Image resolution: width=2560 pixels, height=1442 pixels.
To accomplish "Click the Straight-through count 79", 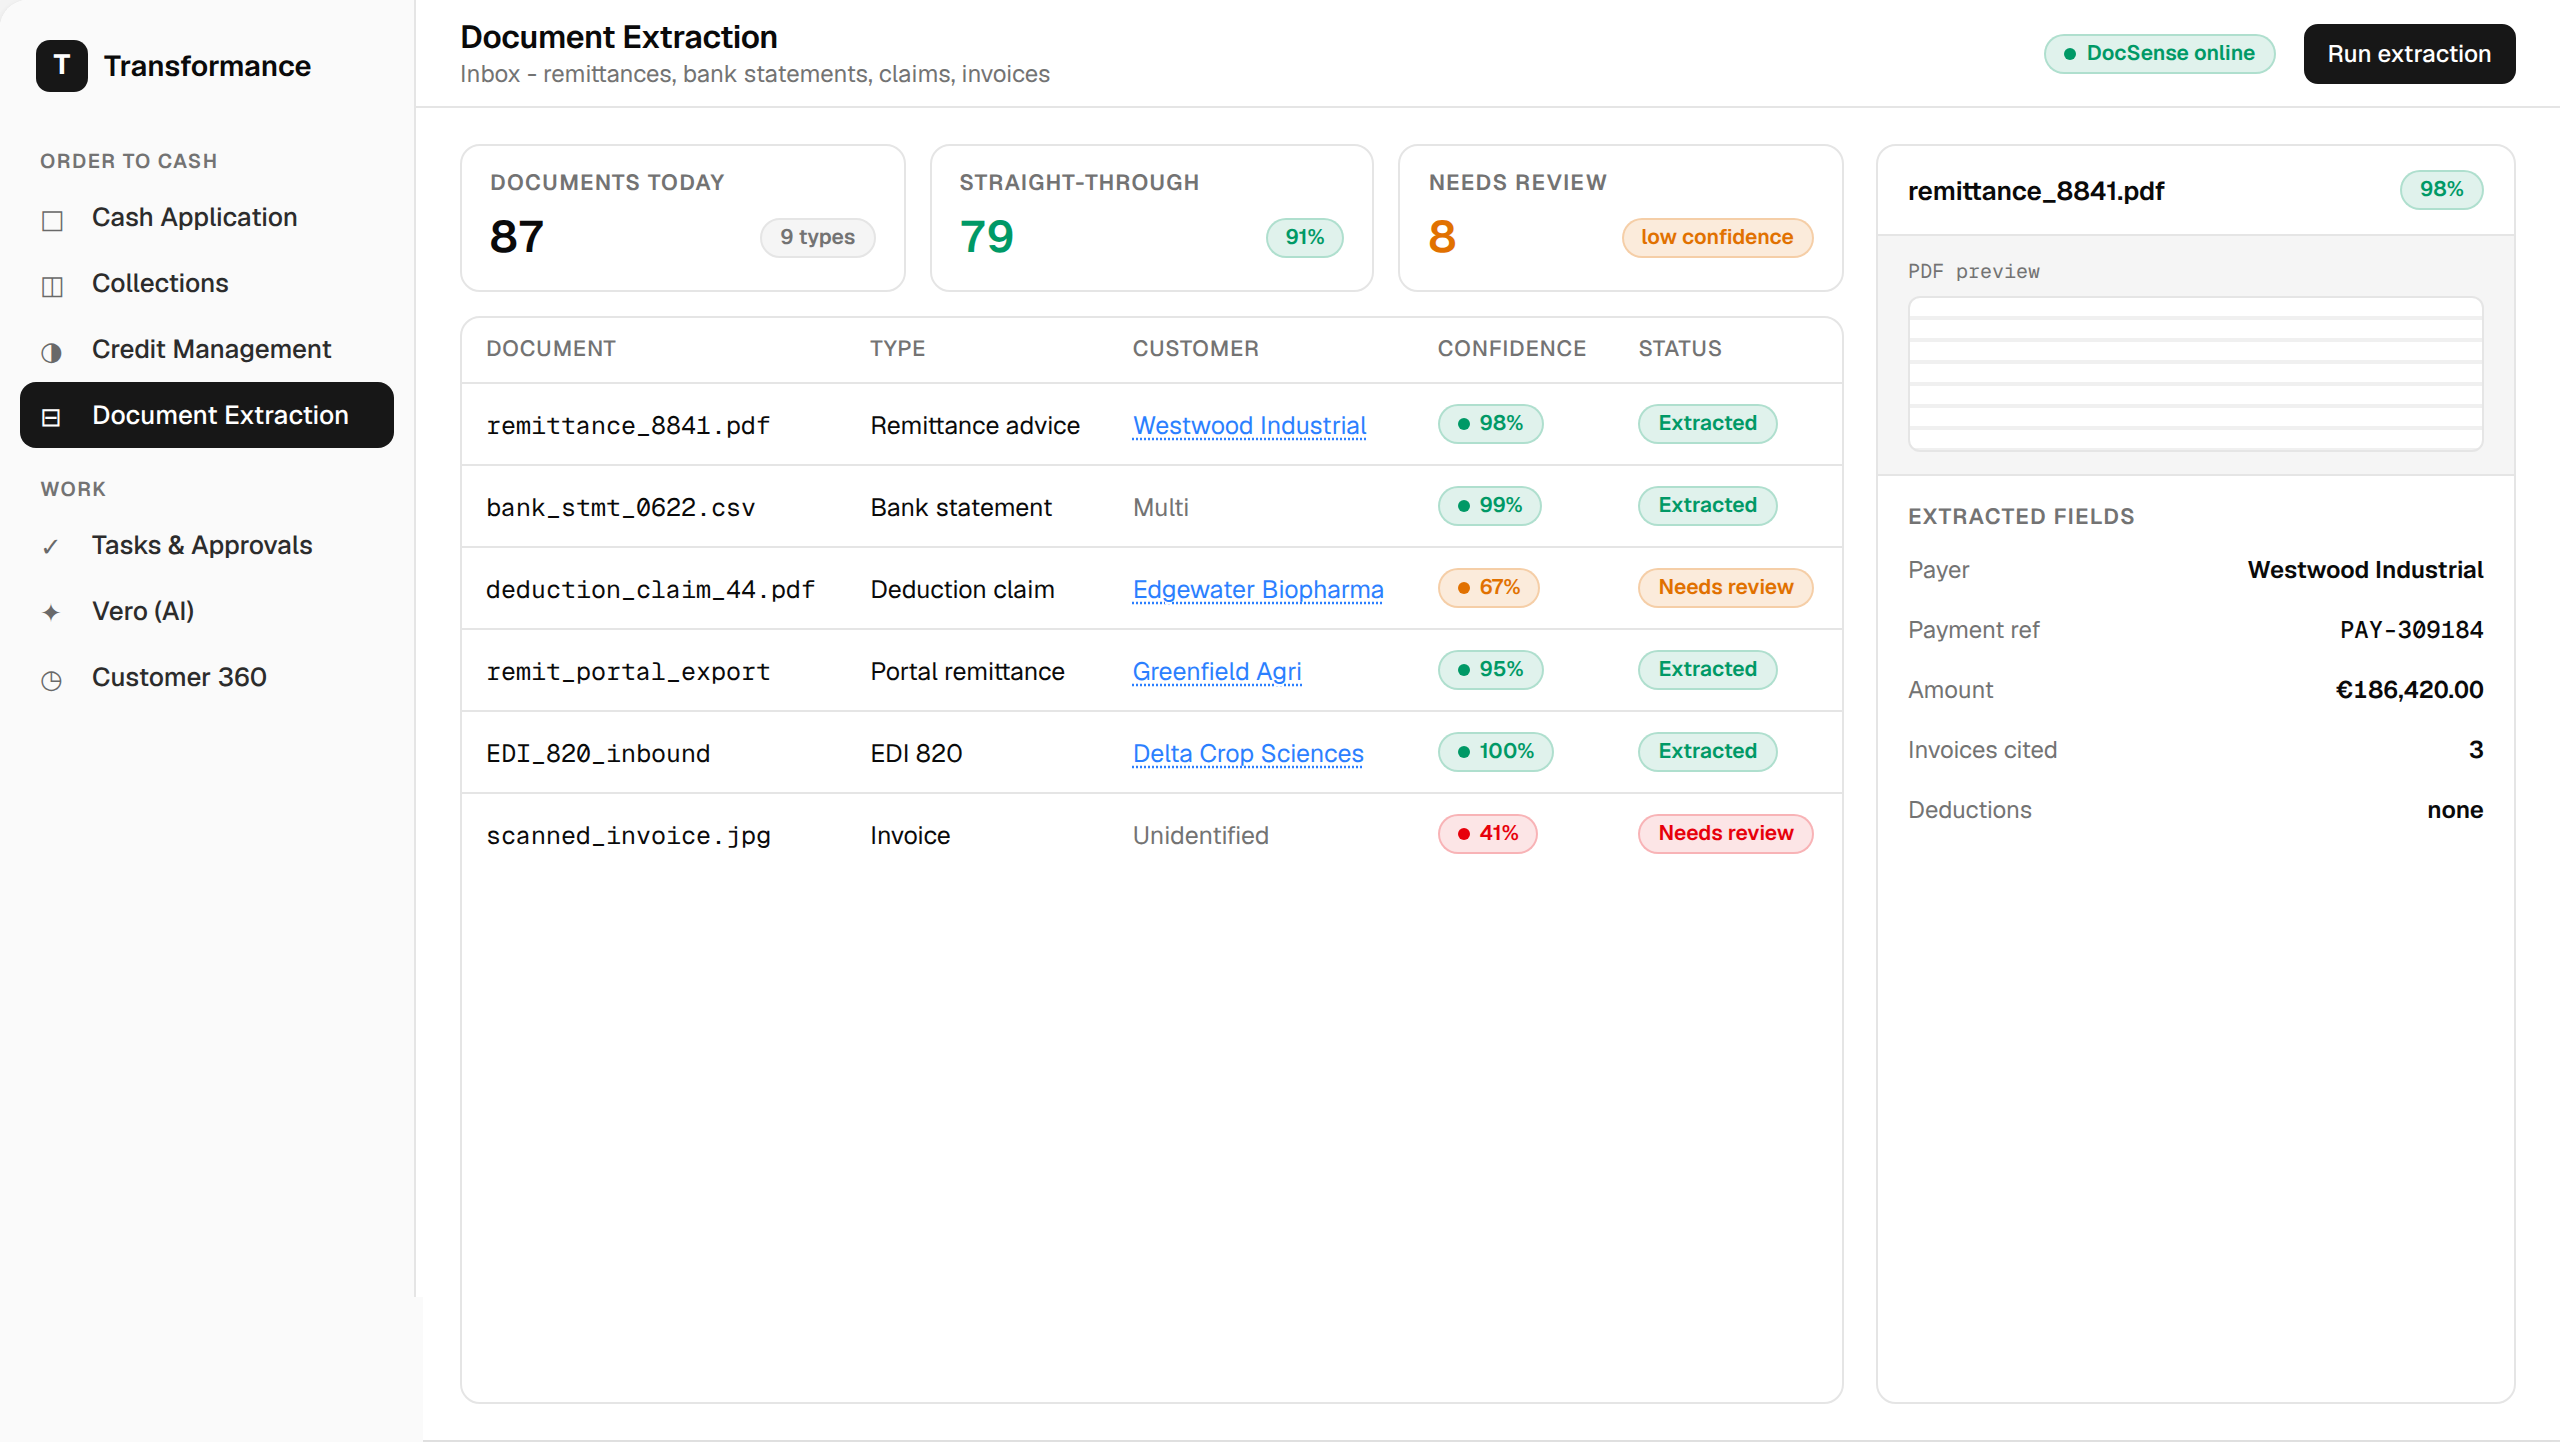I will tap(986, 237).
